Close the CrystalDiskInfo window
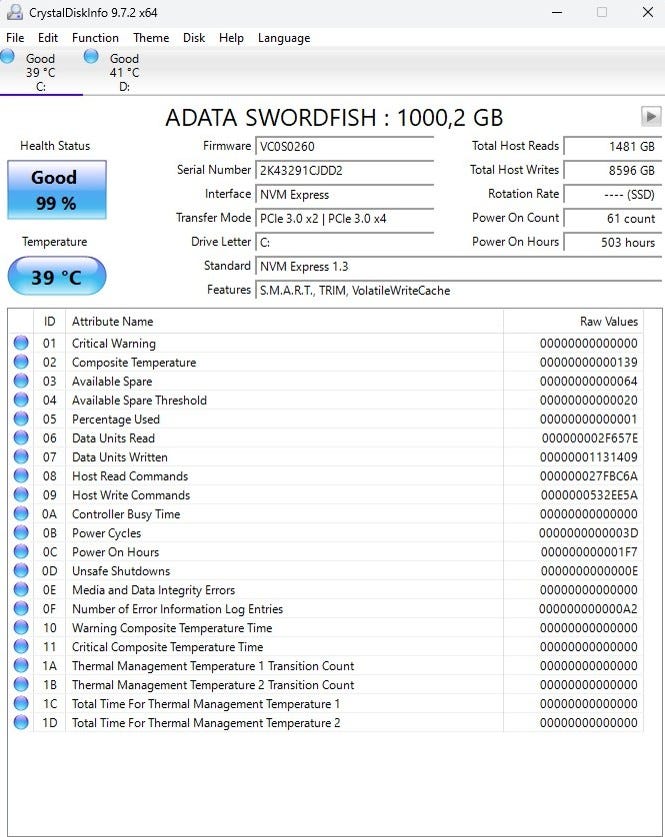 (x=647, y=12)
